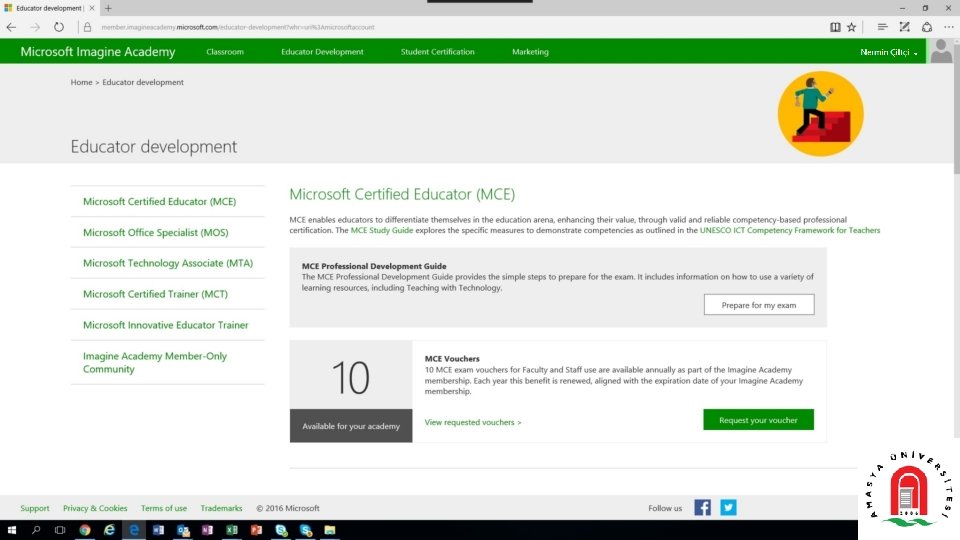
Task: Go back with the browser back arrow
Action: click(11, 27)
